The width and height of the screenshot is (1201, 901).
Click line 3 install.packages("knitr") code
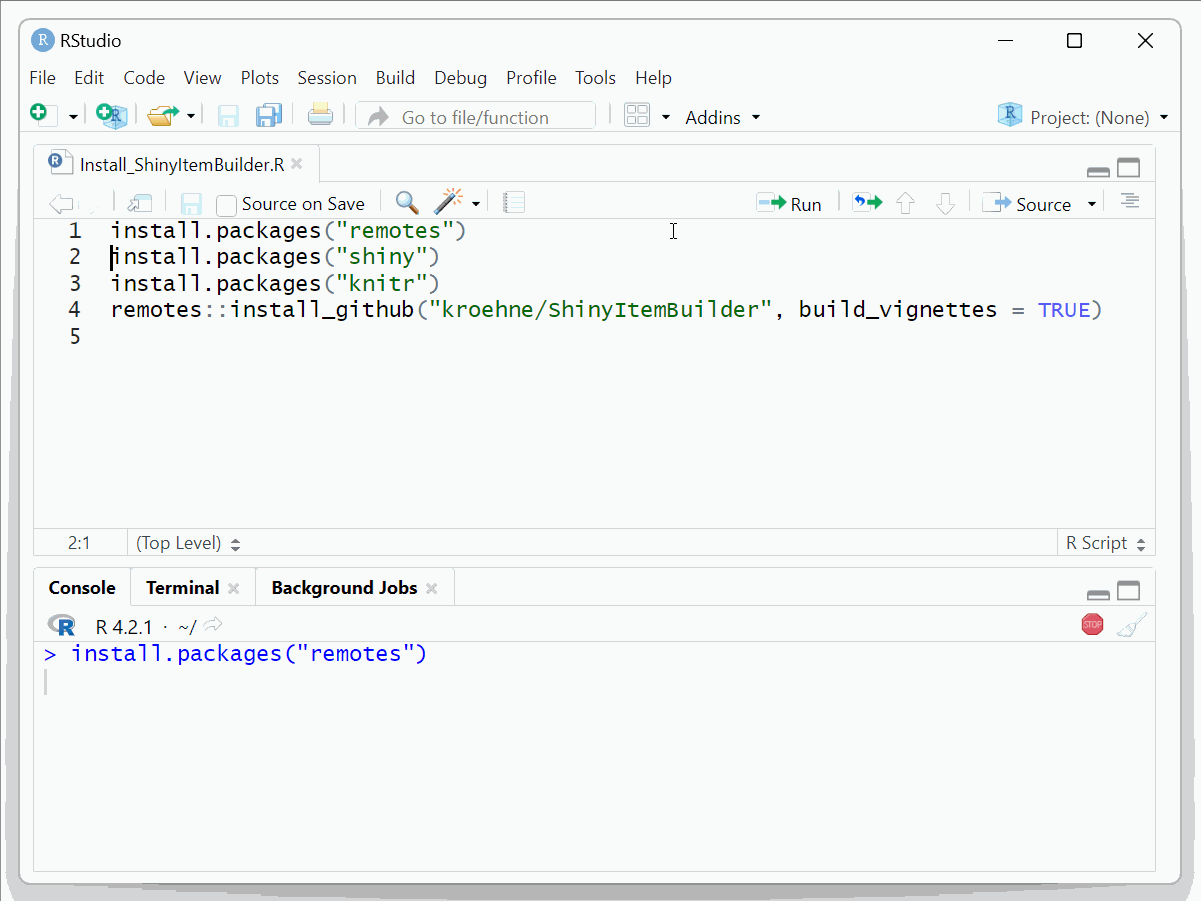pos(275,283)
